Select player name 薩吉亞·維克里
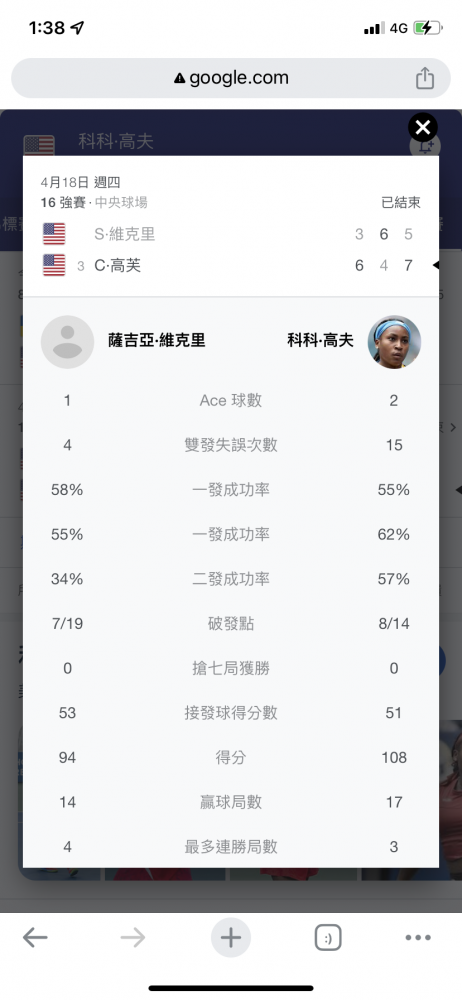The image size is (462, 1000). click(157, 341)
